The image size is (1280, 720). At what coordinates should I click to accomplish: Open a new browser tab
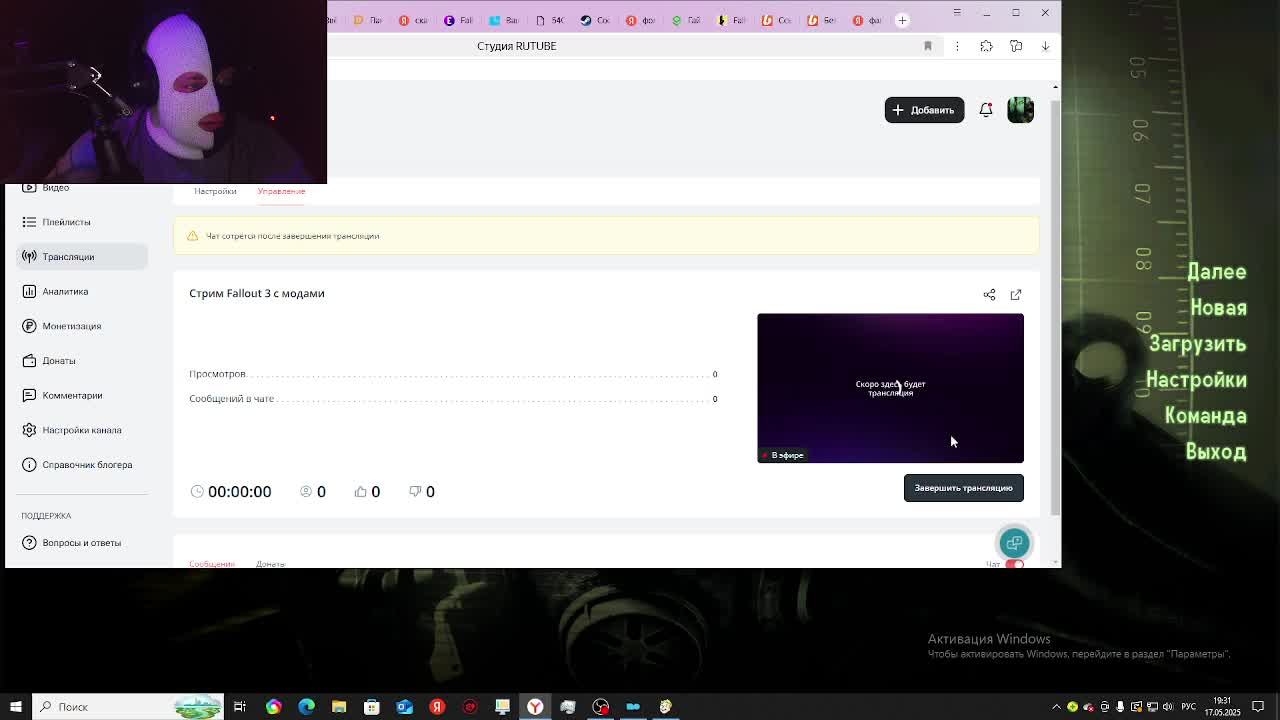902,20
